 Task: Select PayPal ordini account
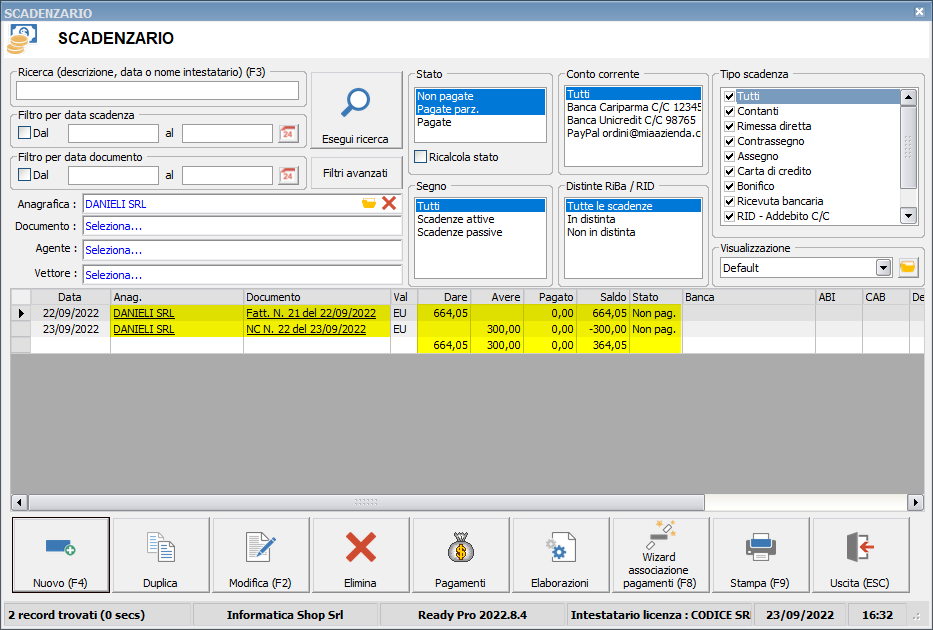pos(633,133)
